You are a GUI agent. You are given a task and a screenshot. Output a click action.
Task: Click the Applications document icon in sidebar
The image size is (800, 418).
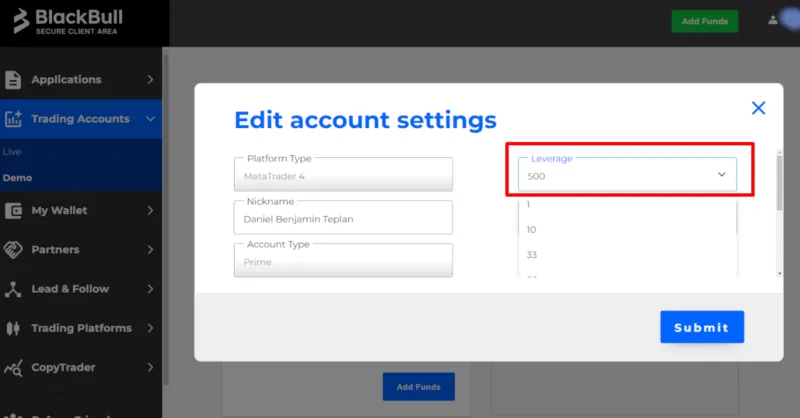click(14, 79)
